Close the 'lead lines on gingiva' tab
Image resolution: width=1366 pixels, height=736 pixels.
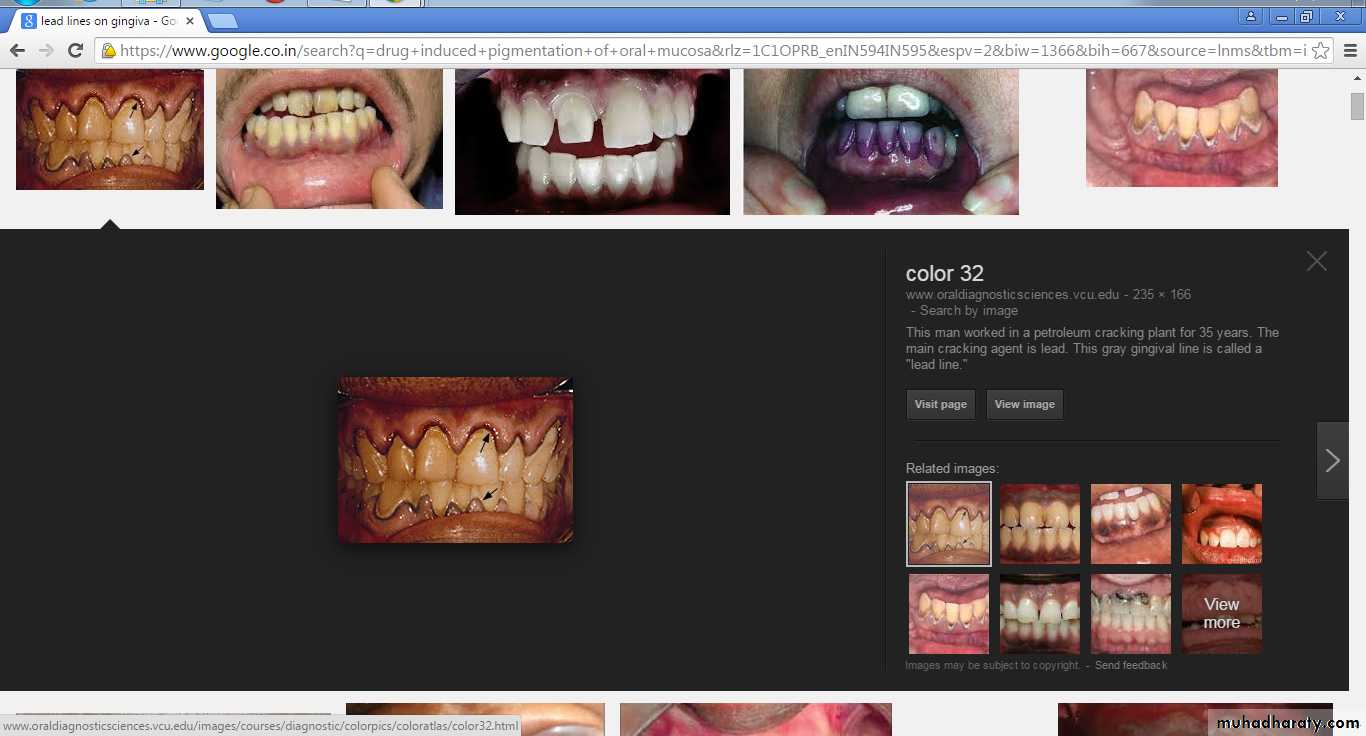(x=190, y=21)
